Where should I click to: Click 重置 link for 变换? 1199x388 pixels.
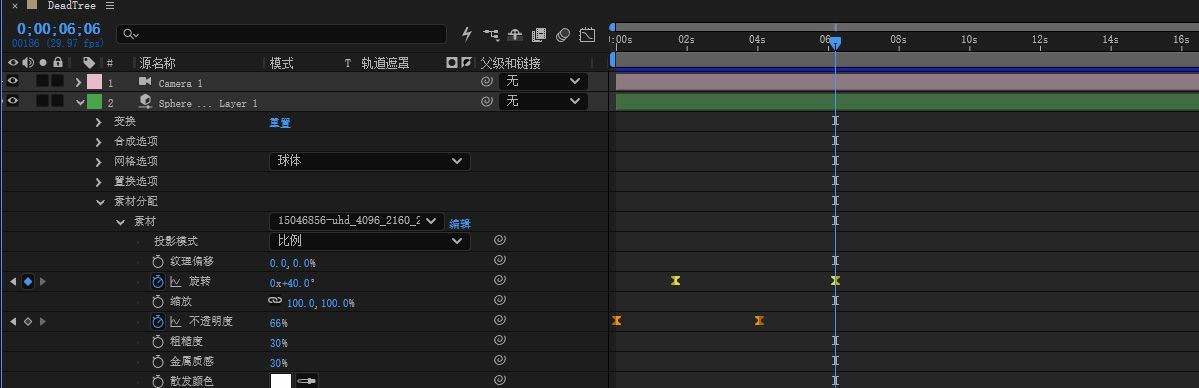280,122
